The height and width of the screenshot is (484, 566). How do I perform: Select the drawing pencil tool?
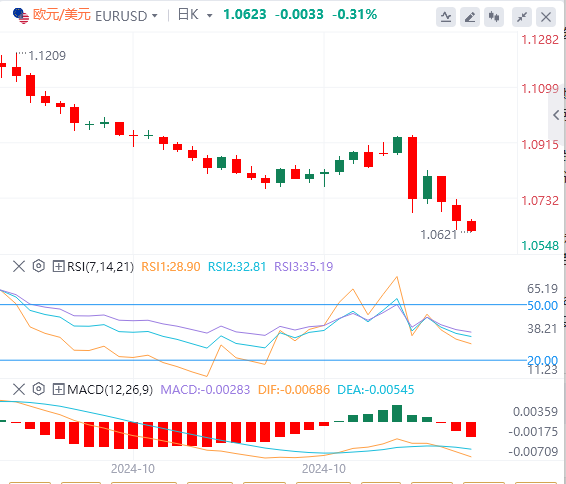click(x=470, y=17)
